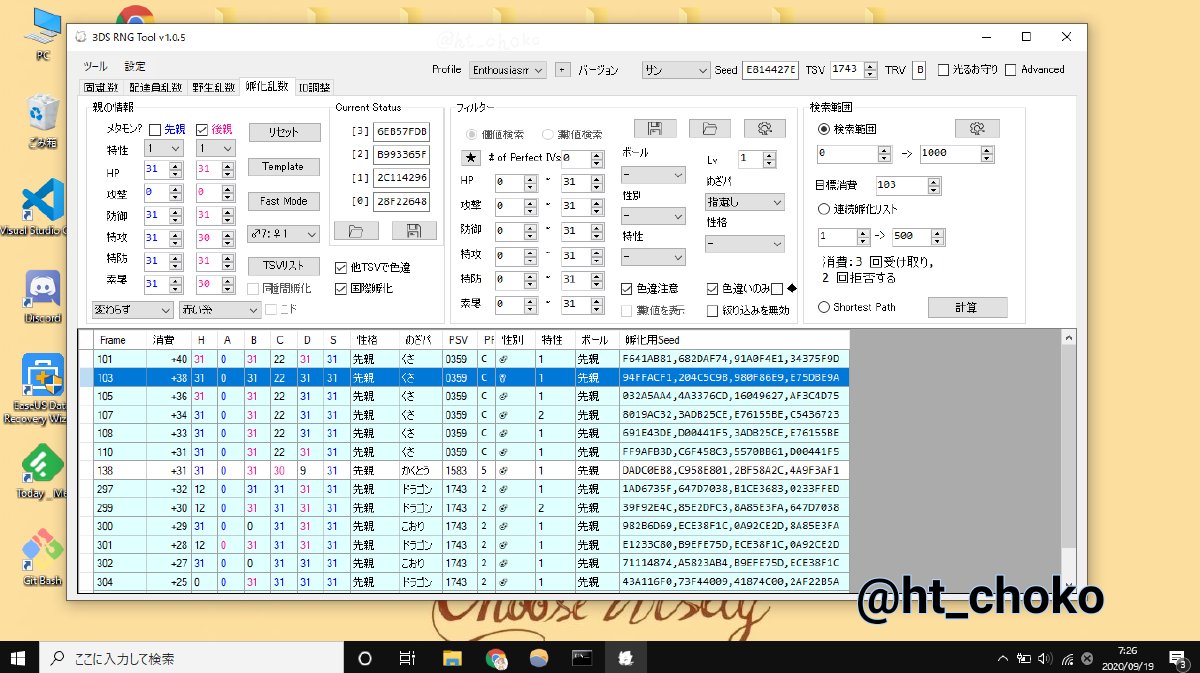Click the plus button next to Profile
Viewport: 1200px width, 673px height.
coord(562,70)
